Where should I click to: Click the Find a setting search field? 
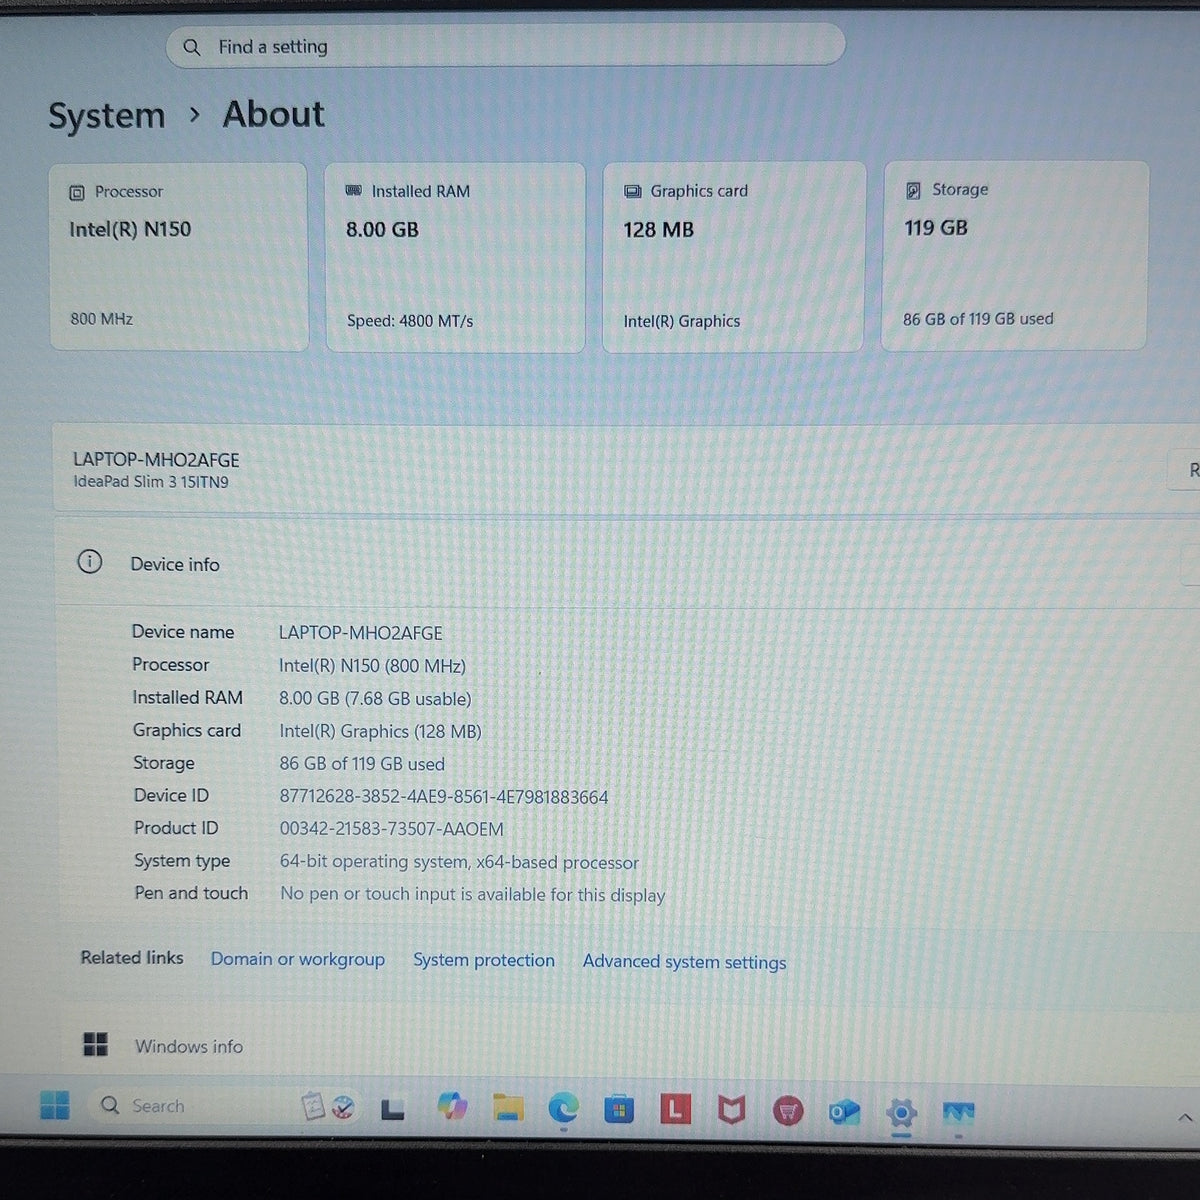(x=506, y=46)
